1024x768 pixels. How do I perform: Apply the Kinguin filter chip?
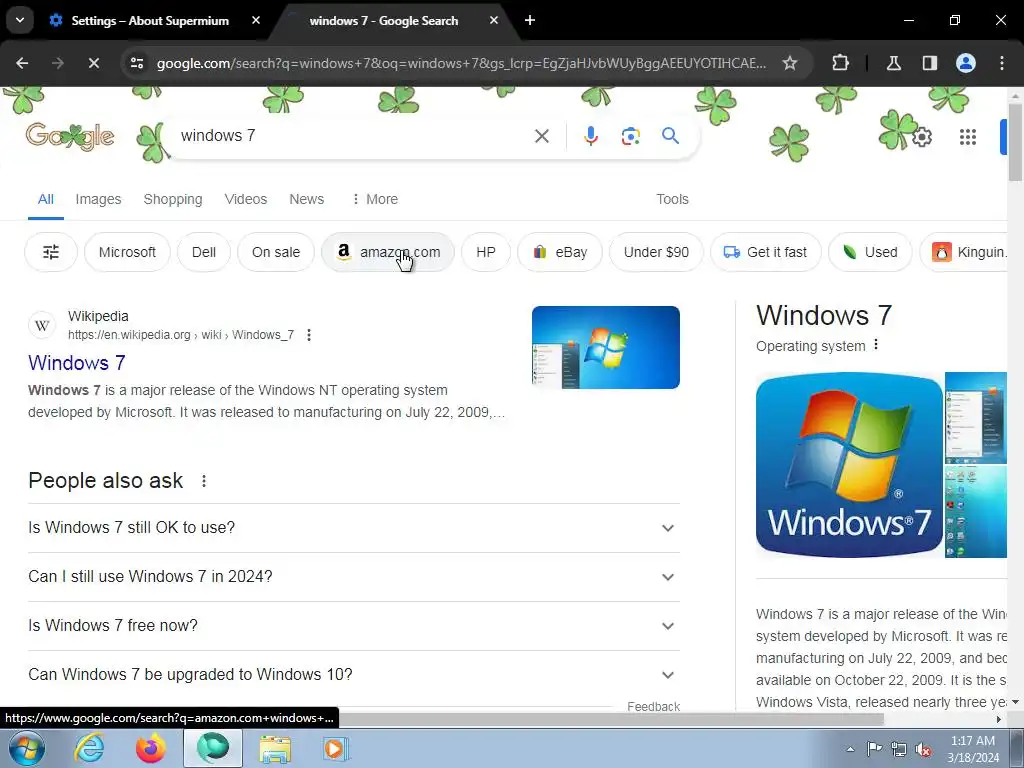pyautogui.click(x=964, y=252)
